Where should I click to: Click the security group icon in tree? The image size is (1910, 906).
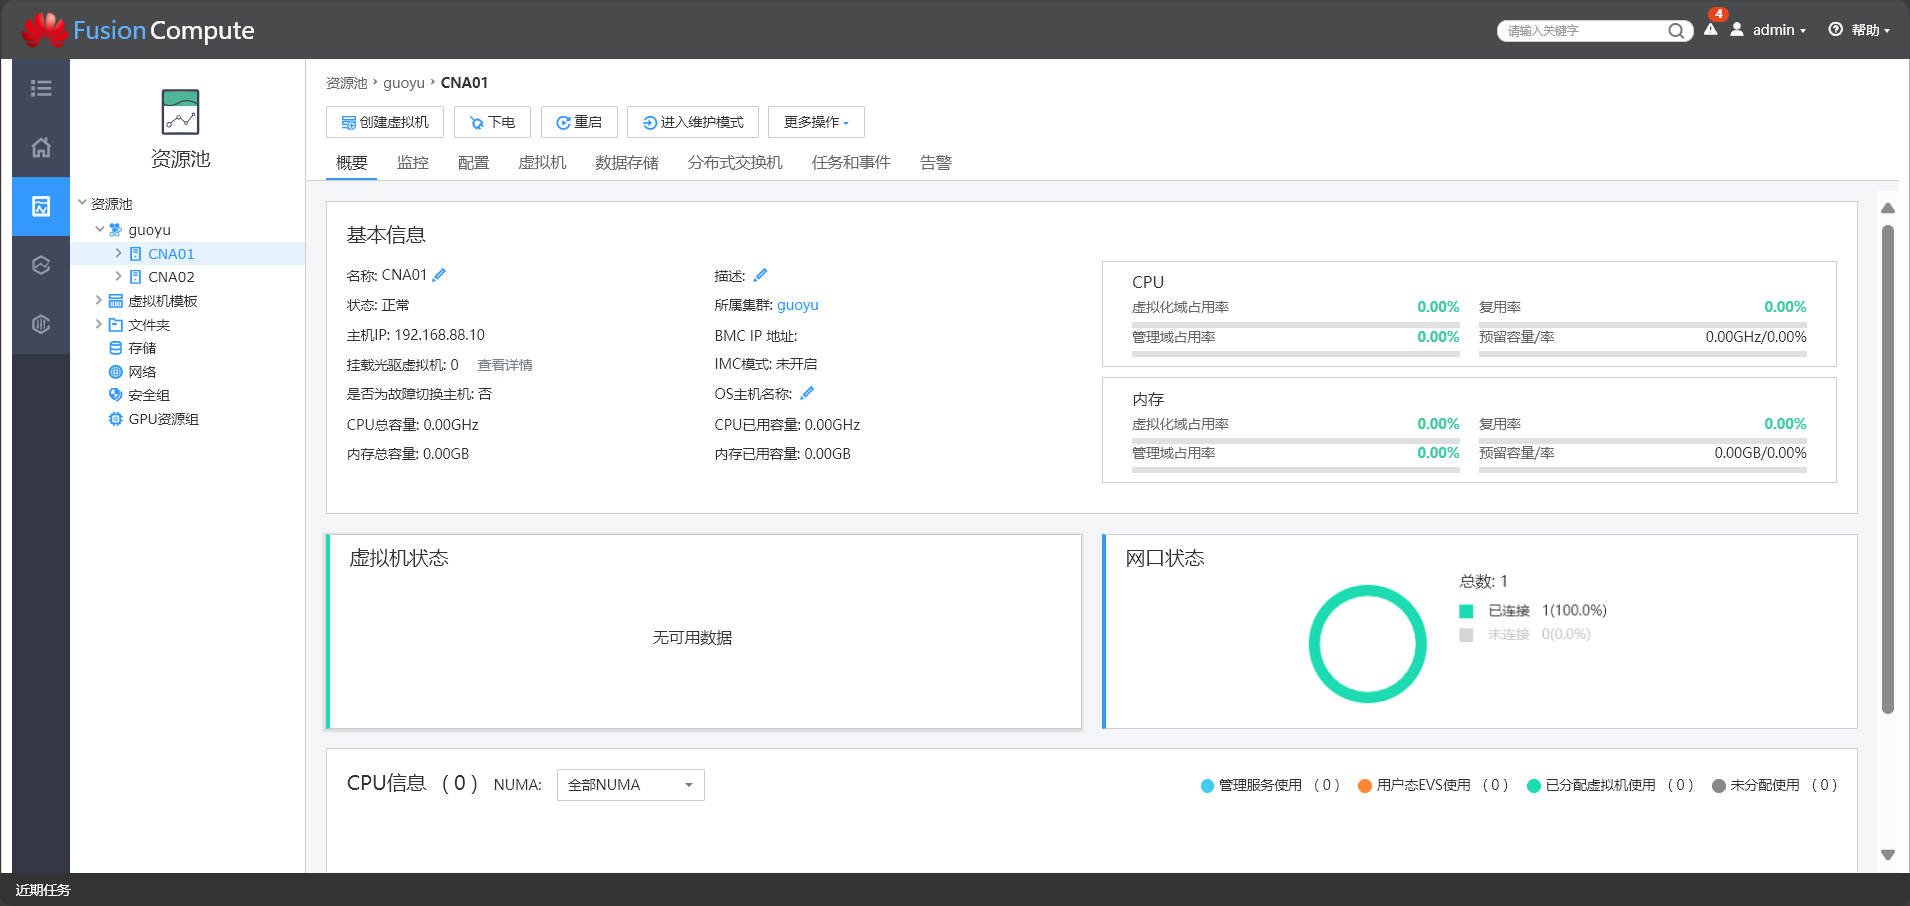tap(115, 395)
